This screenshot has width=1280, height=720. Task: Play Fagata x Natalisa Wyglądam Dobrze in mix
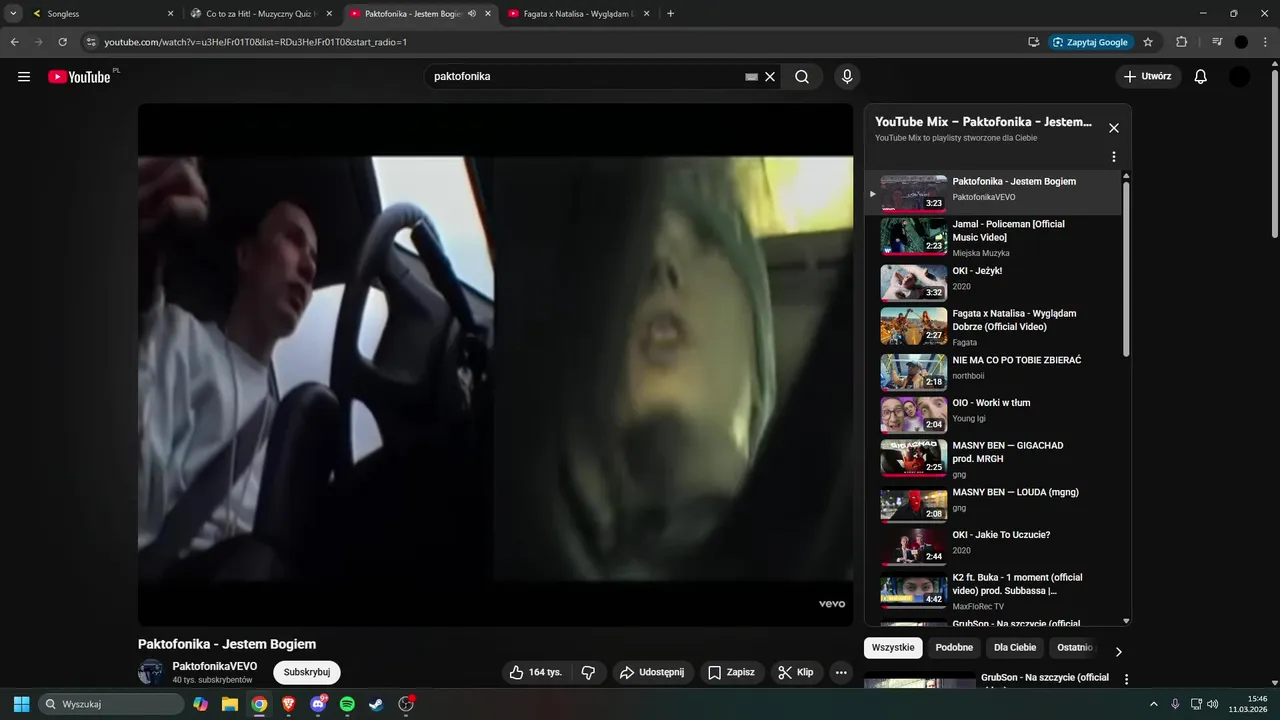[x=993, y=326]
